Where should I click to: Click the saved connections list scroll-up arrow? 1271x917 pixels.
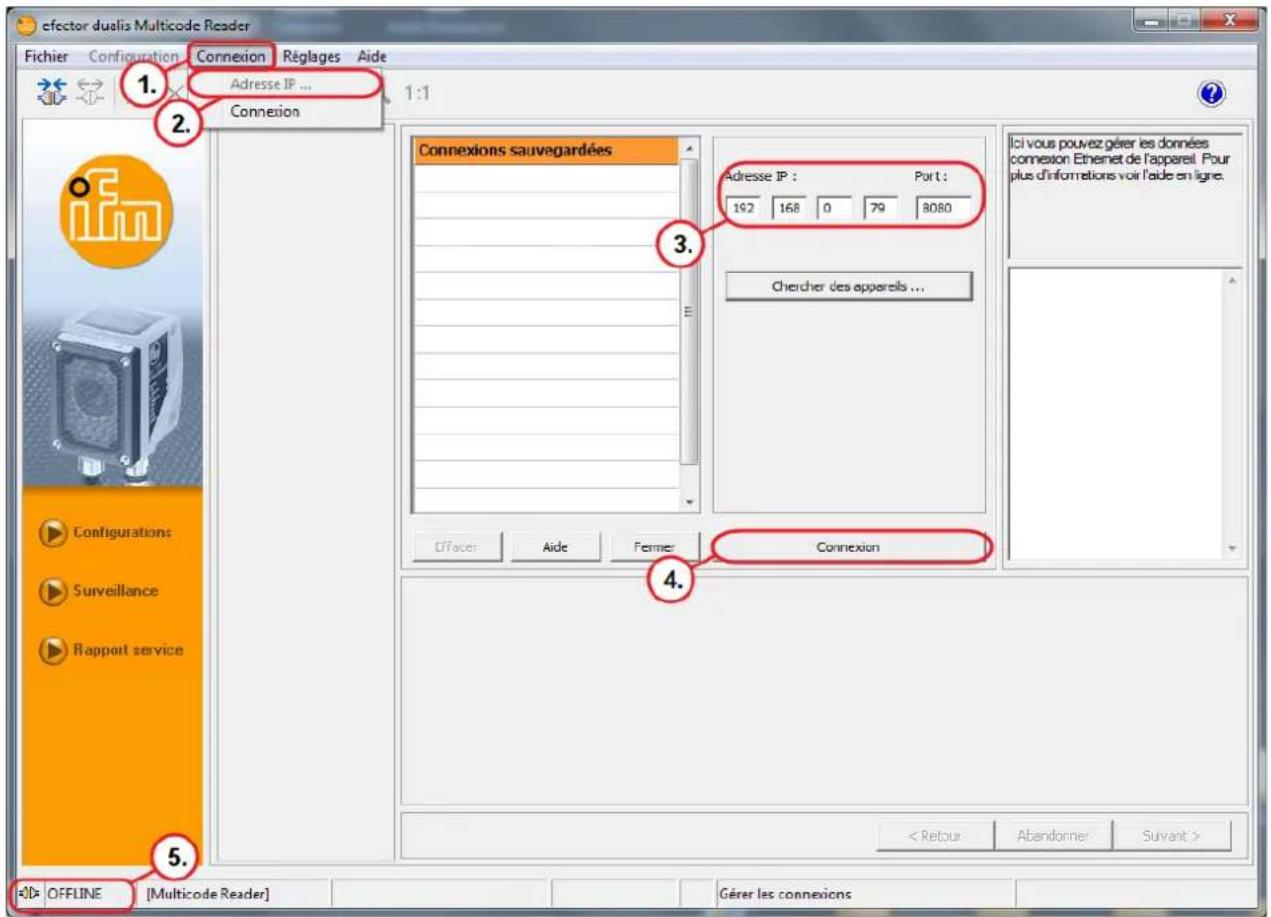[688, 149]
